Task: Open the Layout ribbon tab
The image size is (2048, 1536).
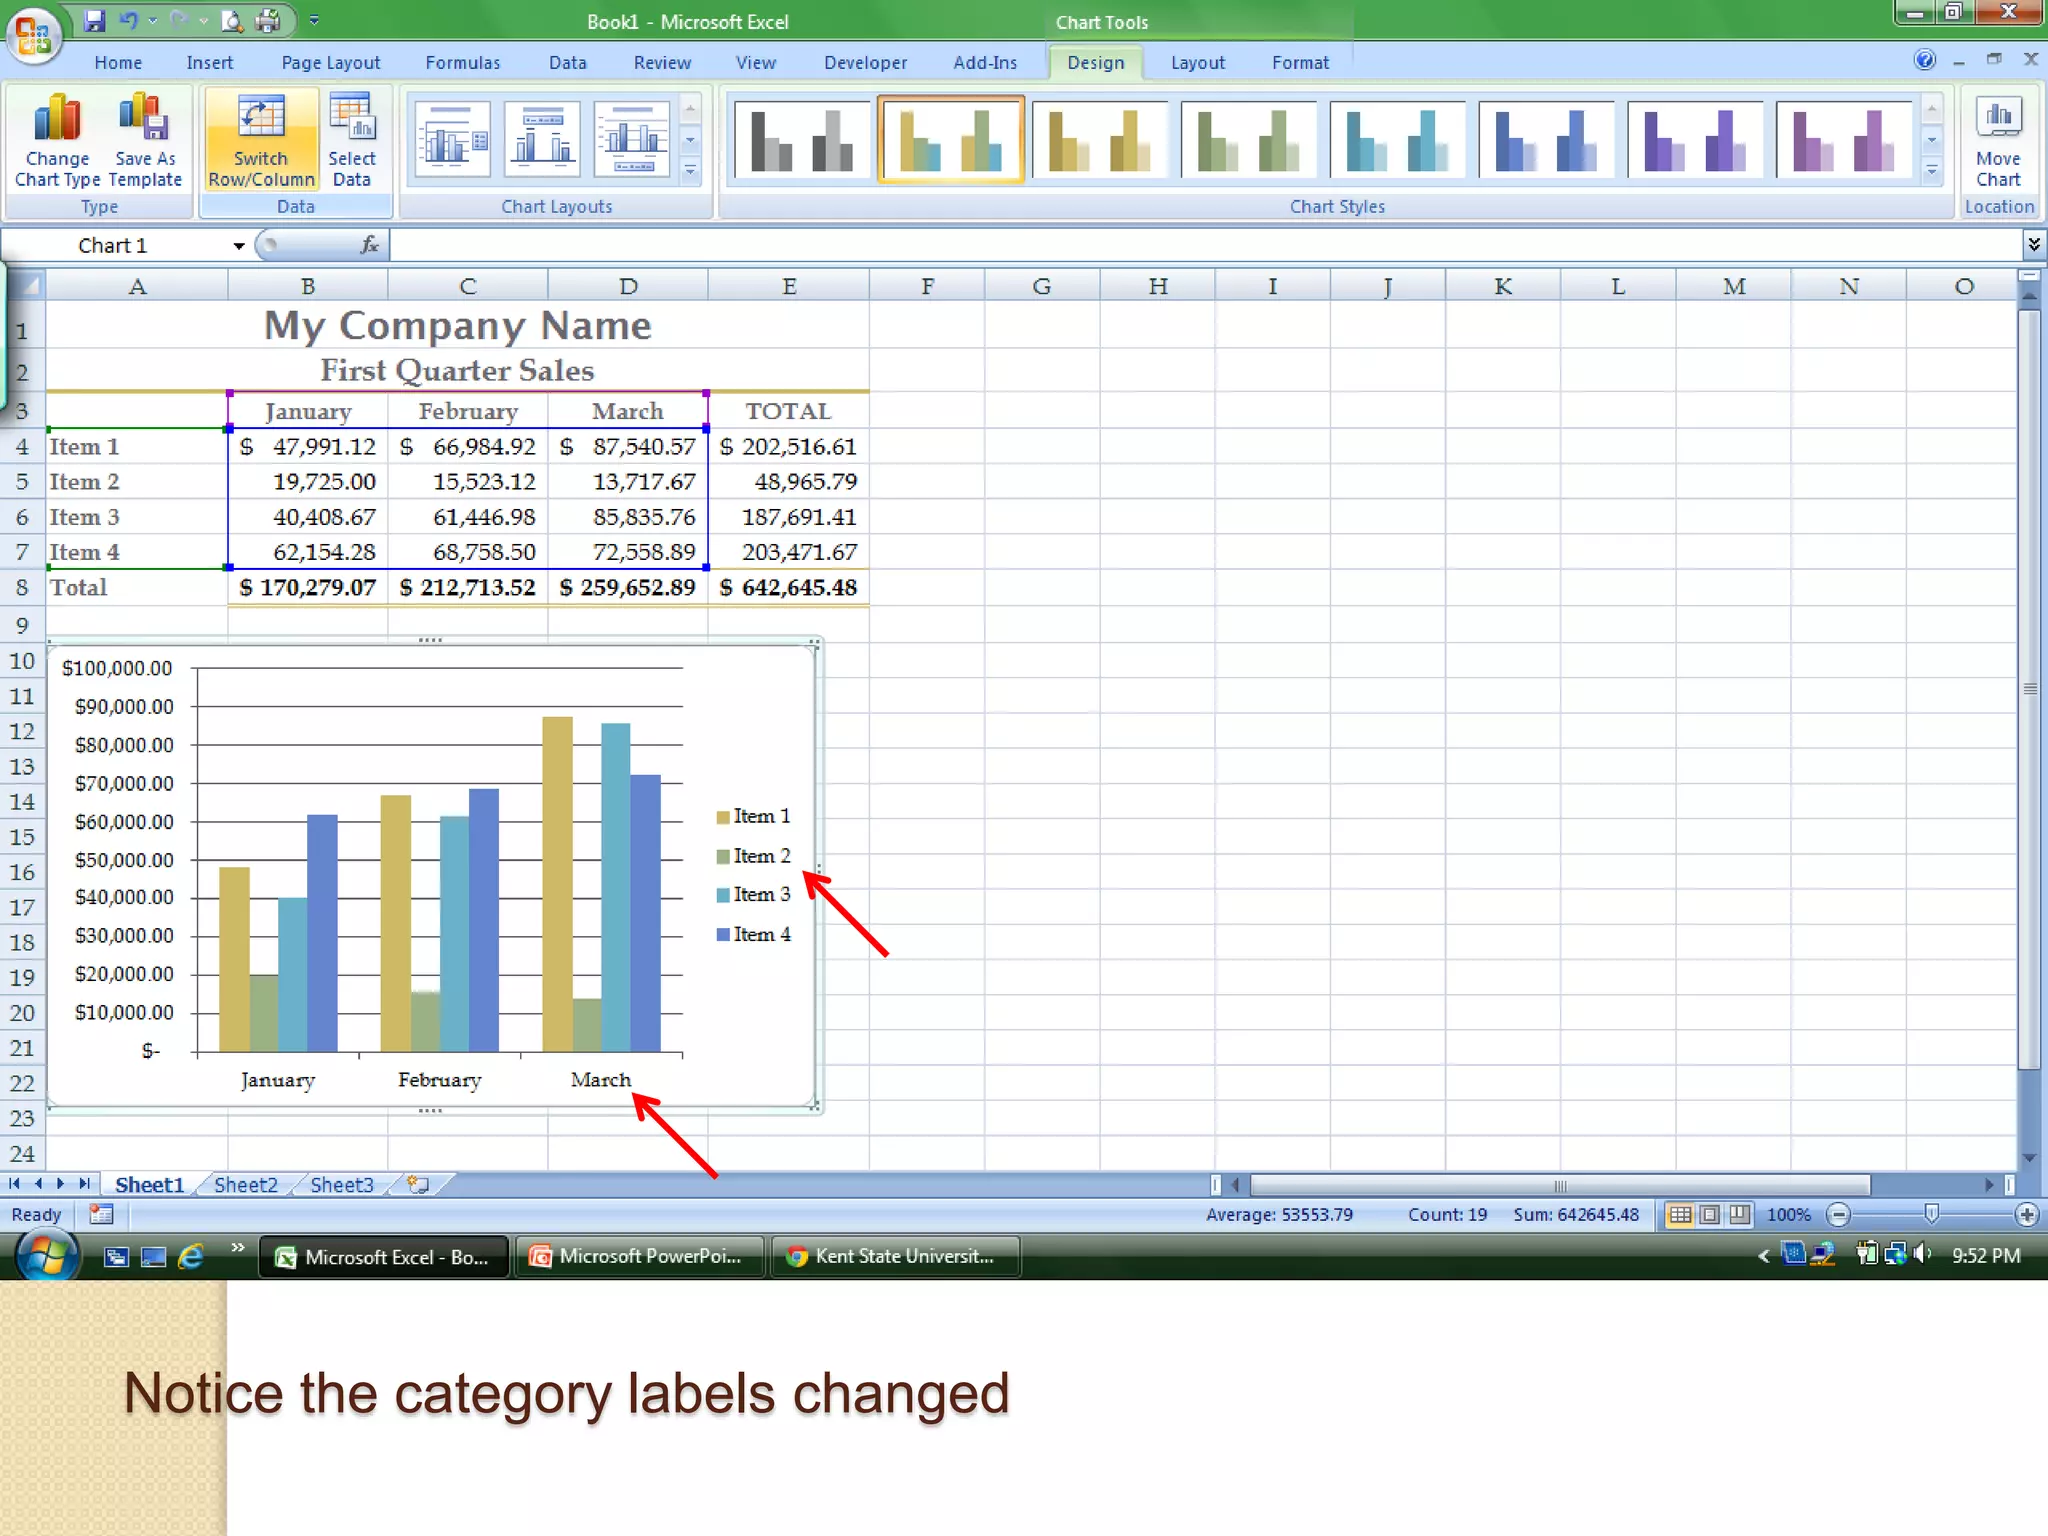Action: pyautogui.click(x=1197, y=62)
